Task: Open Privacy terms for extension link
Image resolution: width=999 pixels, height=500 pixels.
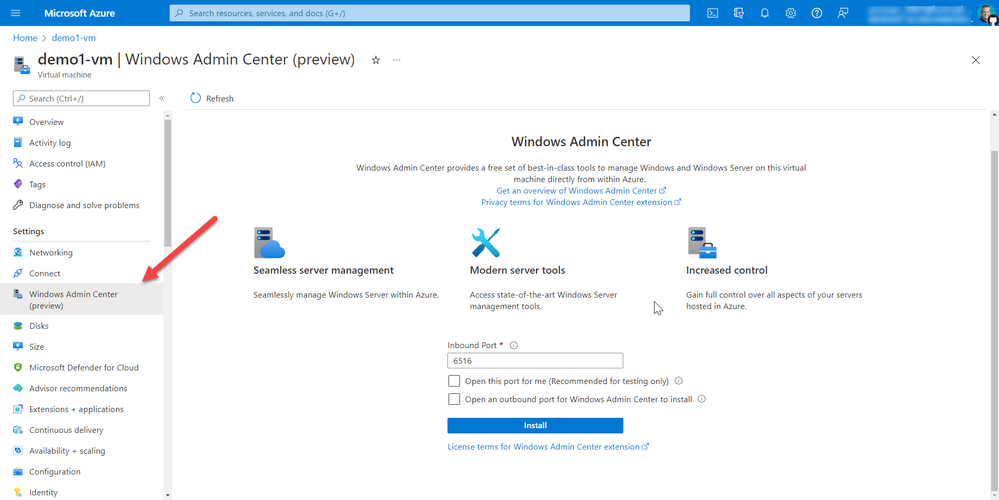Action: click(581, 202)
